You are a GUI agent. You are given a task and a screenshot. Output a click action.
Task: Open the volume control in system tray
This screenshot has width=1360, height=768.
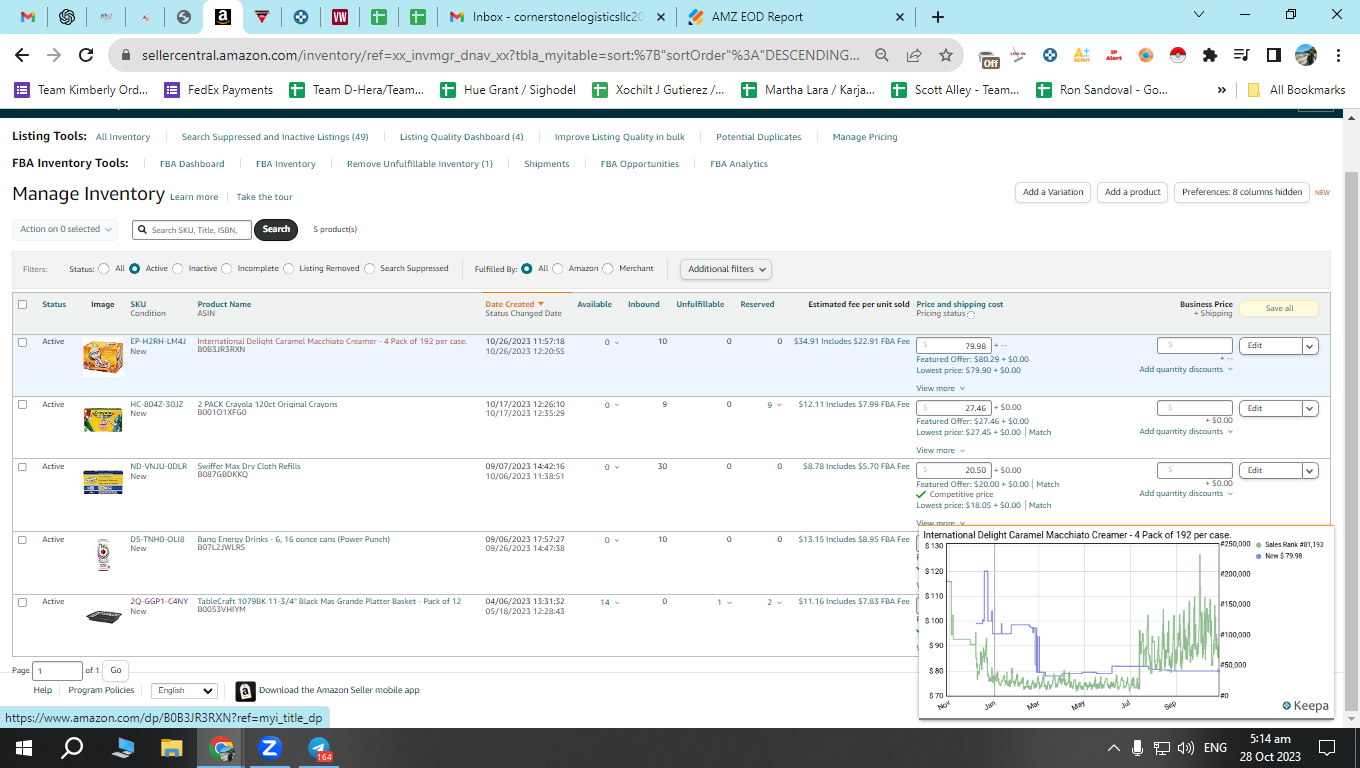coord(1186,747)
